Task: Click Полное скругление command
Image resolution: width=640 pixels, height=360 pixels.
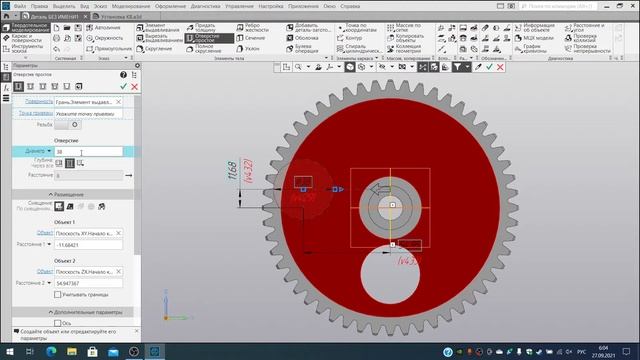Action: pos(204,49)
